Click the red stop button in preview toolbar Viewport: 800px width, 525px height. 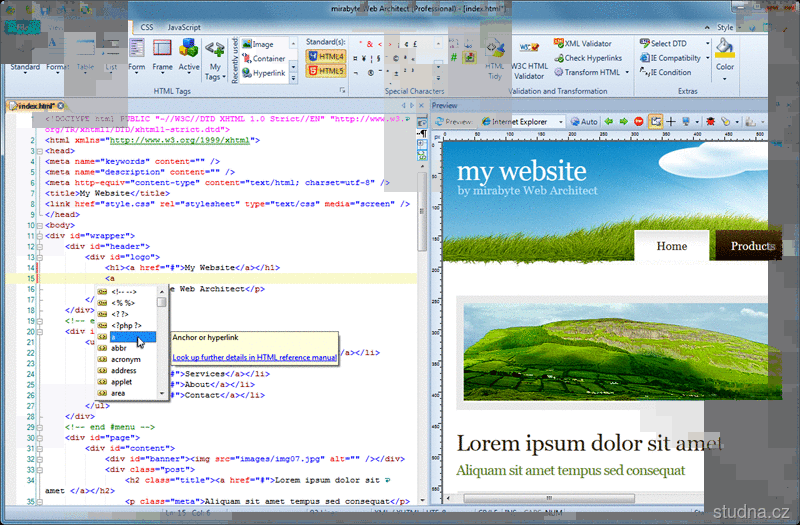point(639,121)
